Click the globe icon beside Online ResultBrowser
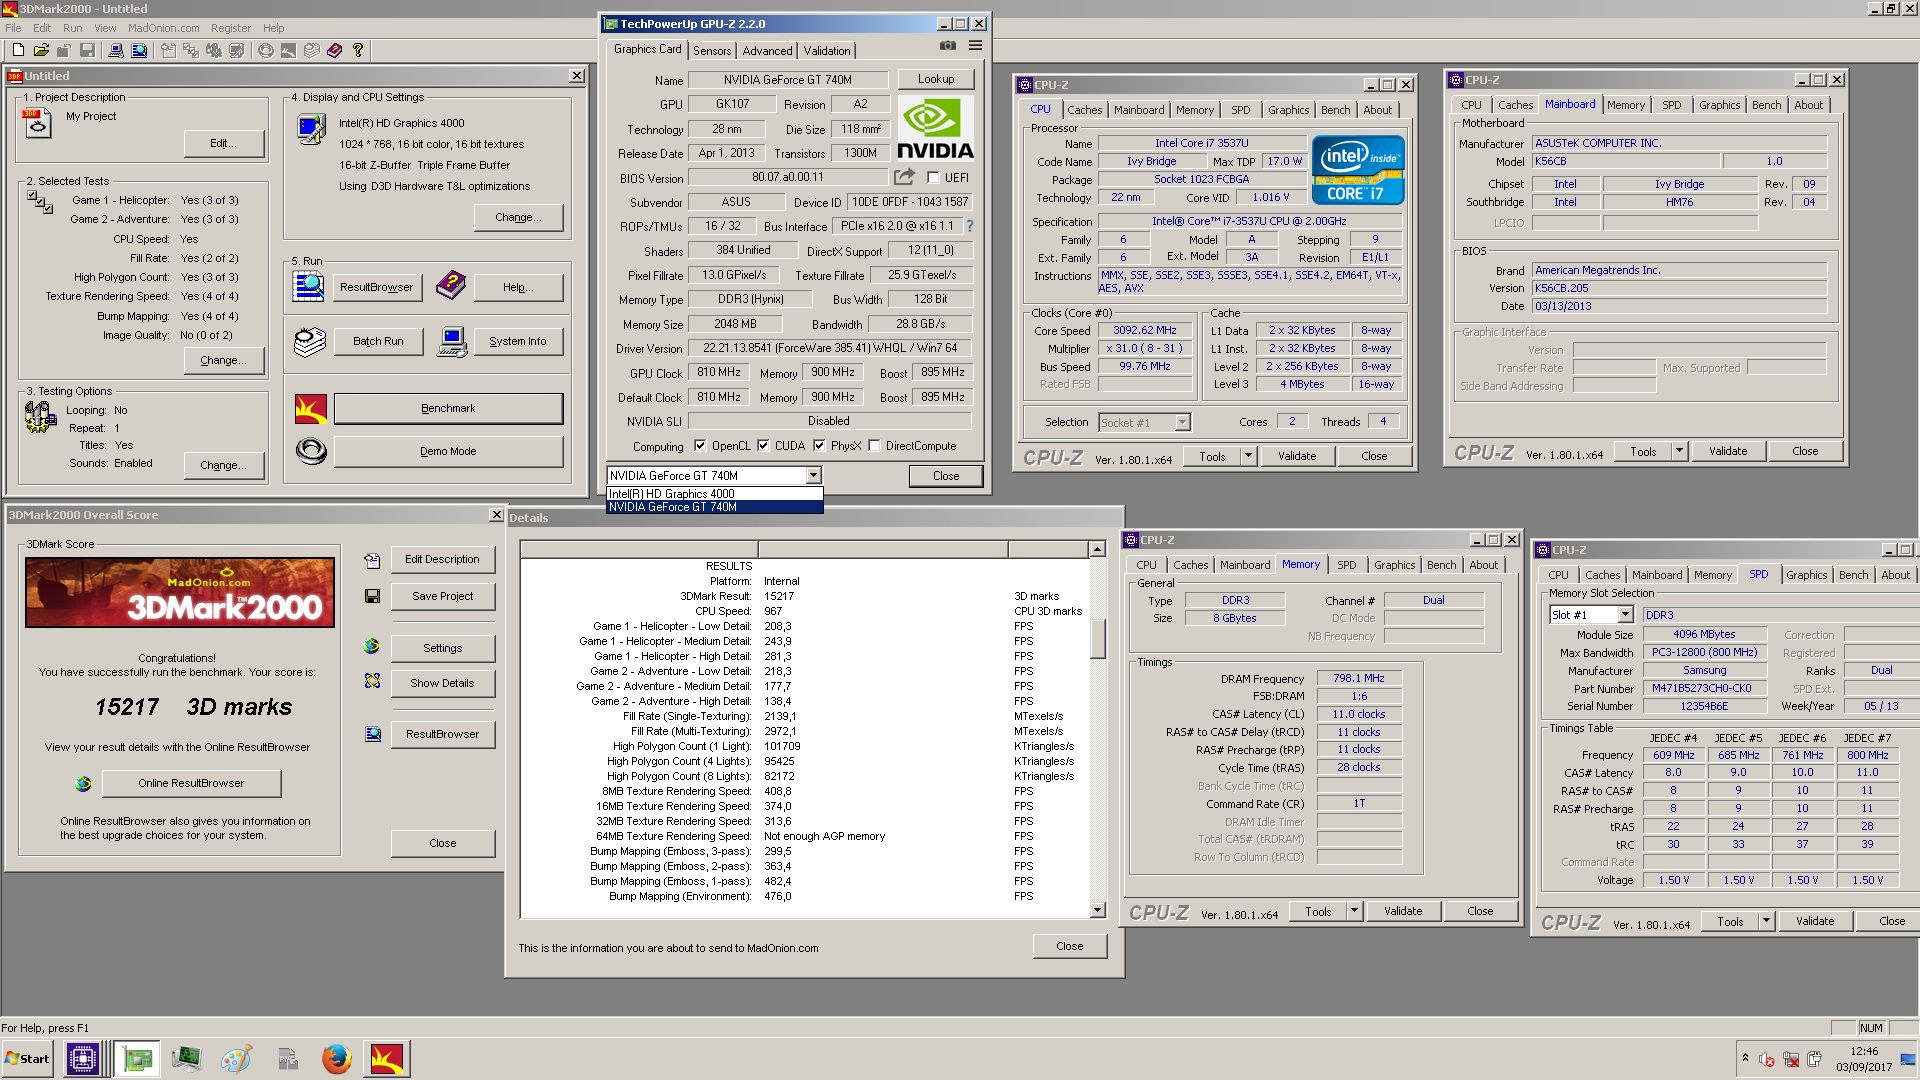1920x1080 pixels. (x=83, y=783)
